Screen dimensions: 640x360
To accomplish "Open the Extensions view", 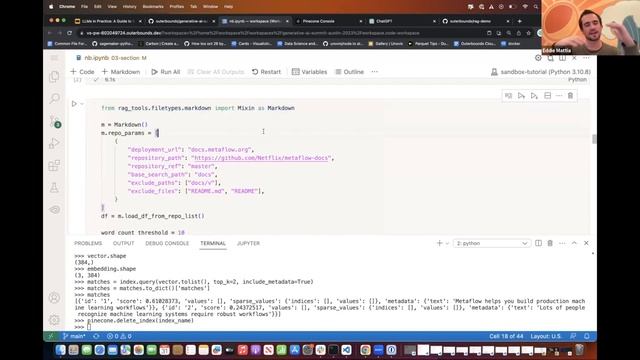I will 54,165.
